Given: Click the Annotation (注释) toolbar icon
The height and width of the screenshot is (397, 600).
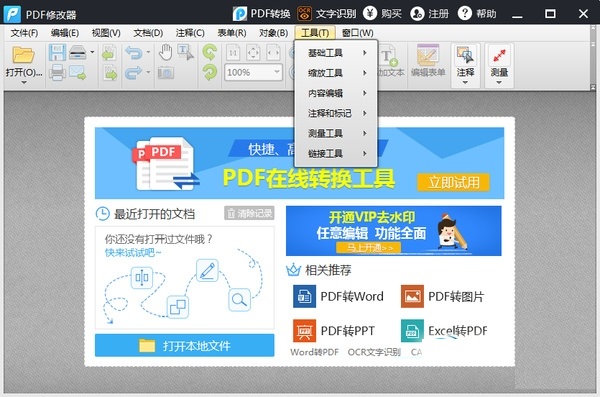Looking at the screenshot, I should [465, 56].
